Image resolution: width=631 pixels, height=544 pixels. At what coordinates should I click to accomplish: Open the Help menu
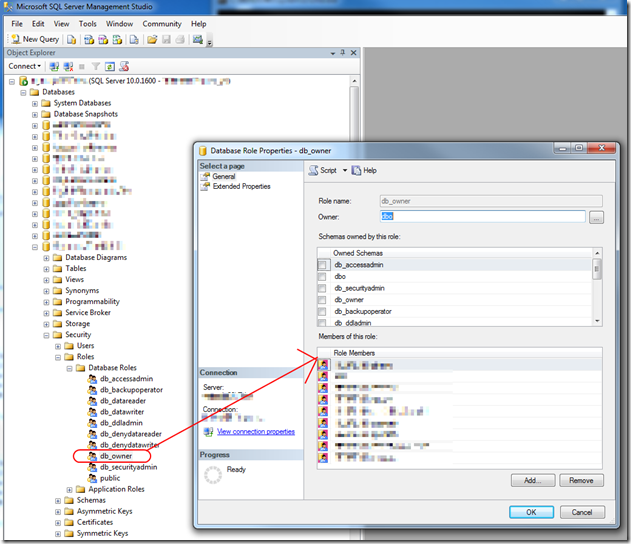(x=199, y=24)
